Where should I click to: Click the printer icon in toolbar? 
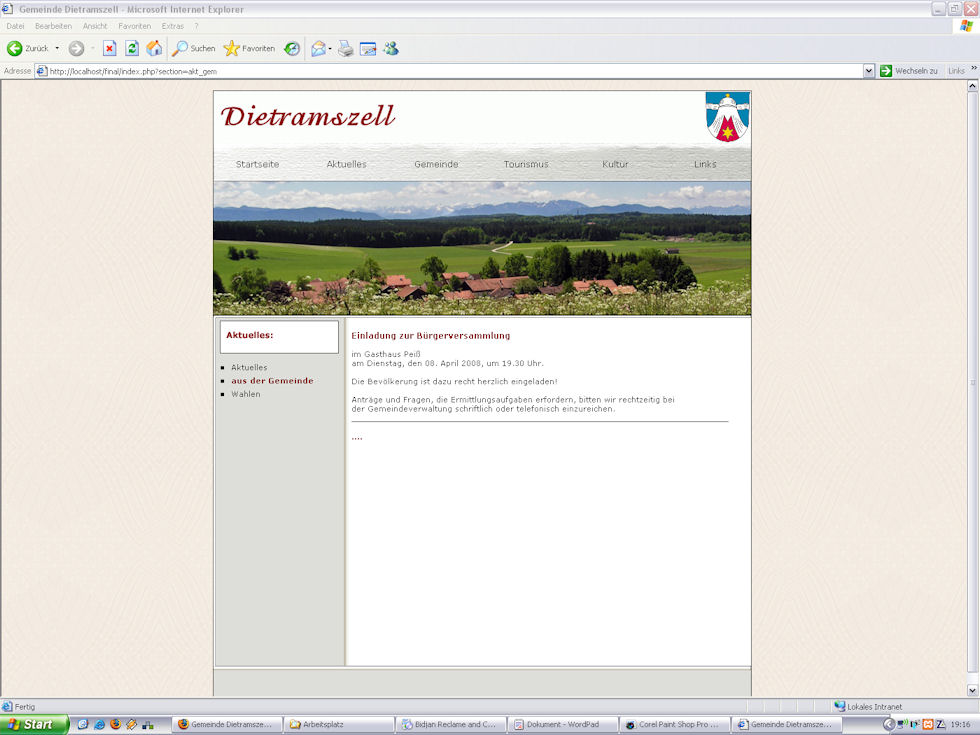pos(346,48)
